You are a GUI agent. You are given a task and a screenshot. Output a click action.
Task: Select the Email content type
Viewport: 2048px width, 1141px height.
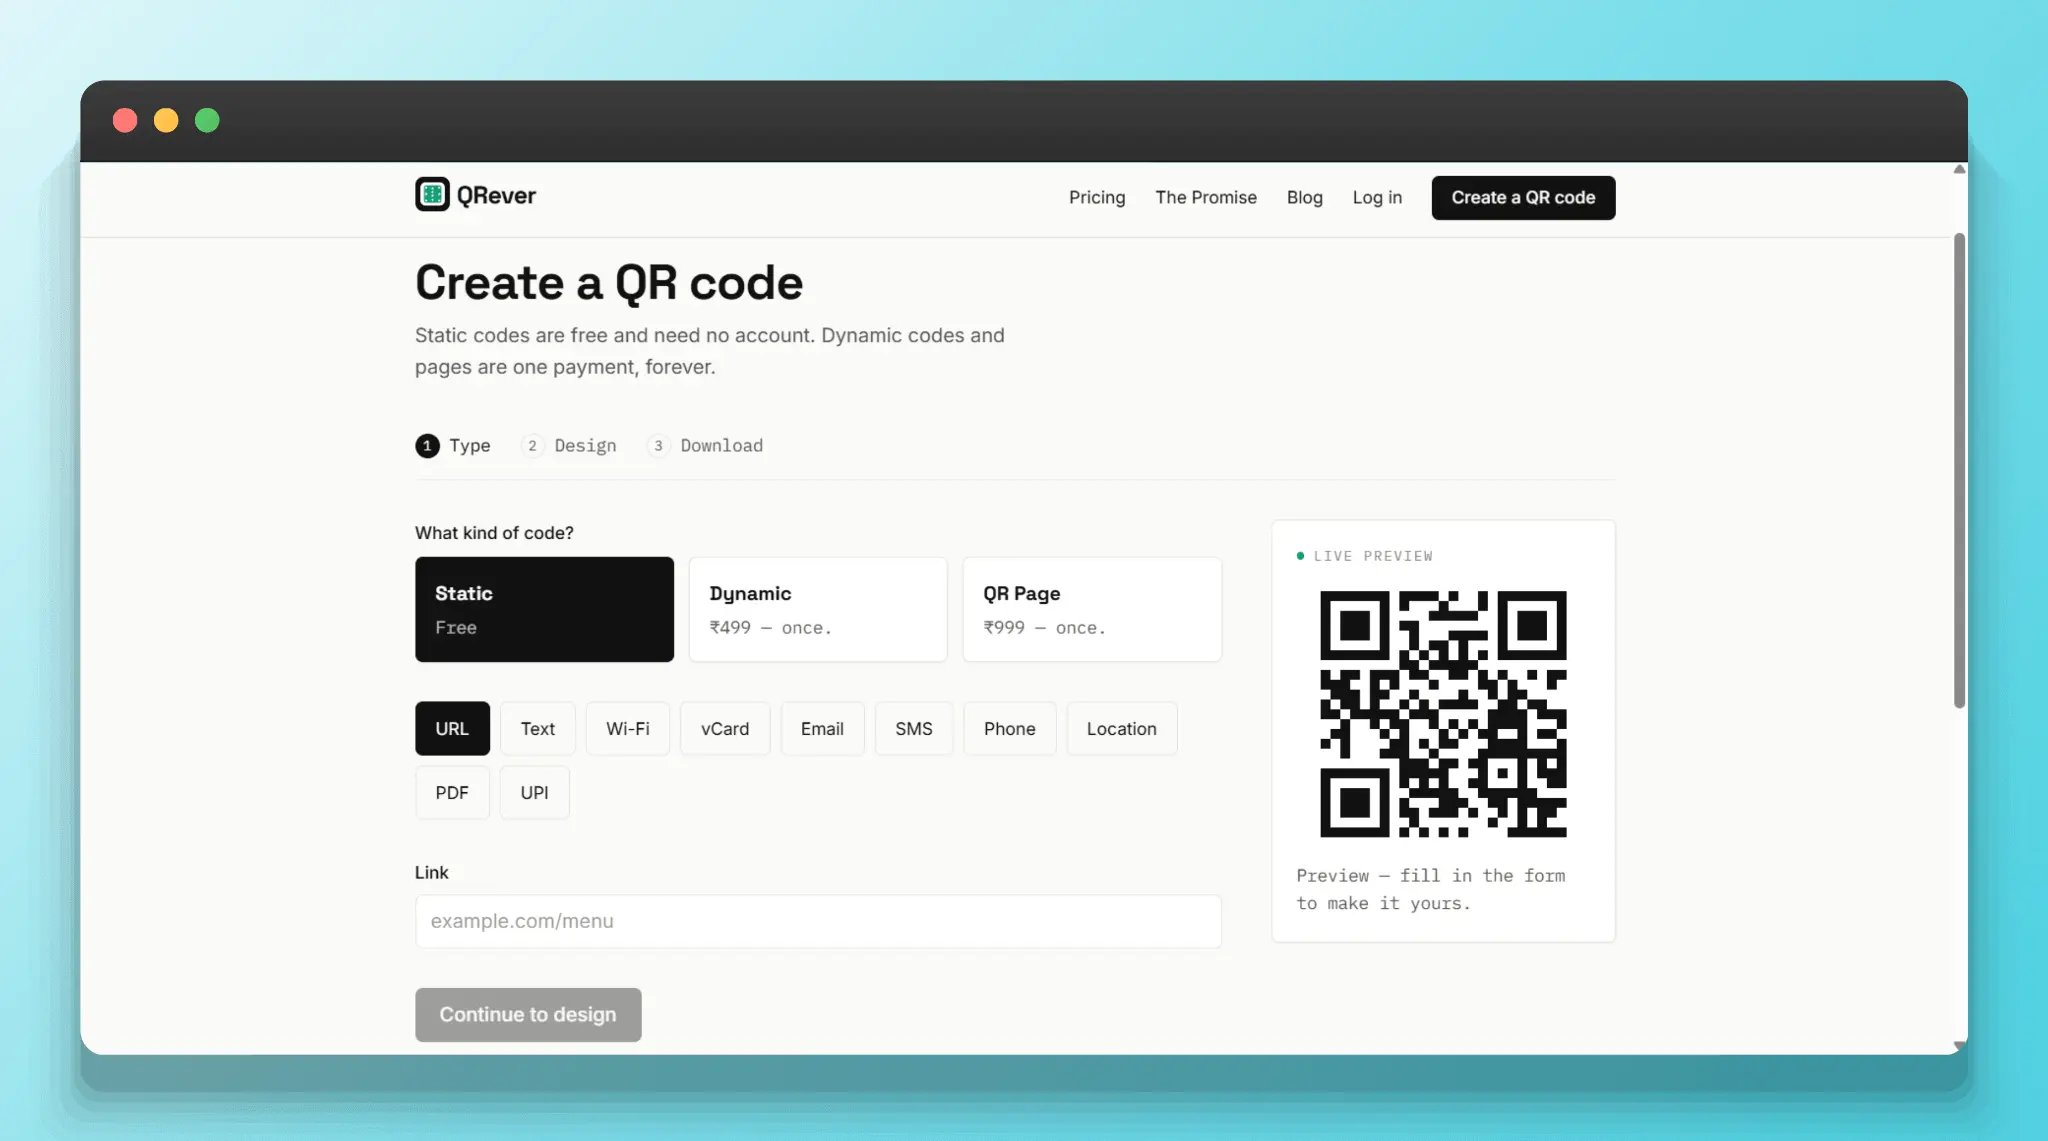(822, 728)
